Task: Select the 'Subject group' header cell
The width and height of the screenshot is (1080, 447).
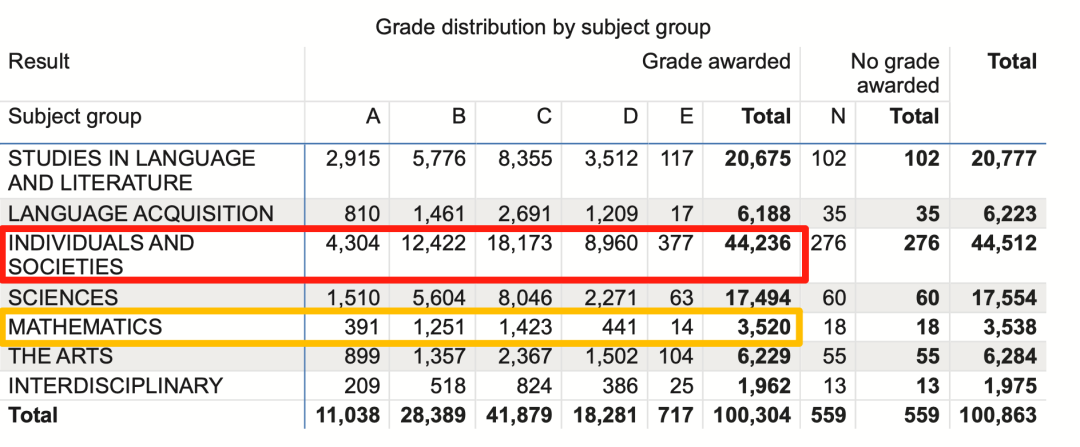Action: (75, 117)
